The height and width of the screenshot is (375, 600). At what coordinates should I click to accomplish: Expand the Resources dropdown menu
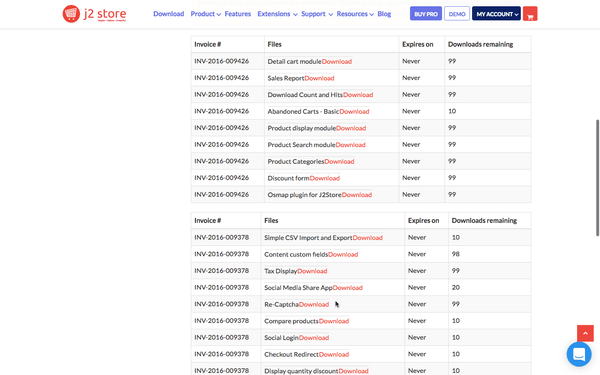click(x=355, y=14)
